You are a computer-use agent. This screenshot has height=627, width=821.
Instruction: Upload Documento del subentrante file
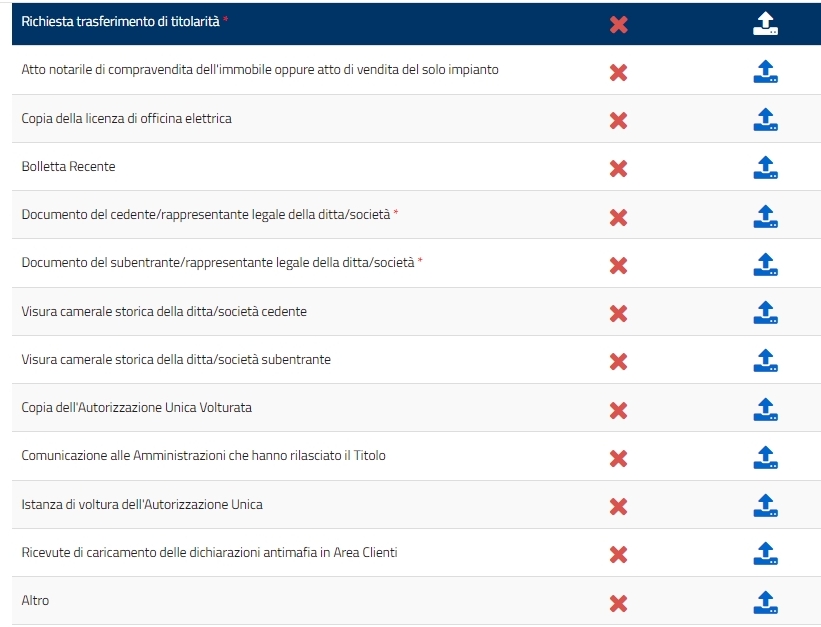765,265
